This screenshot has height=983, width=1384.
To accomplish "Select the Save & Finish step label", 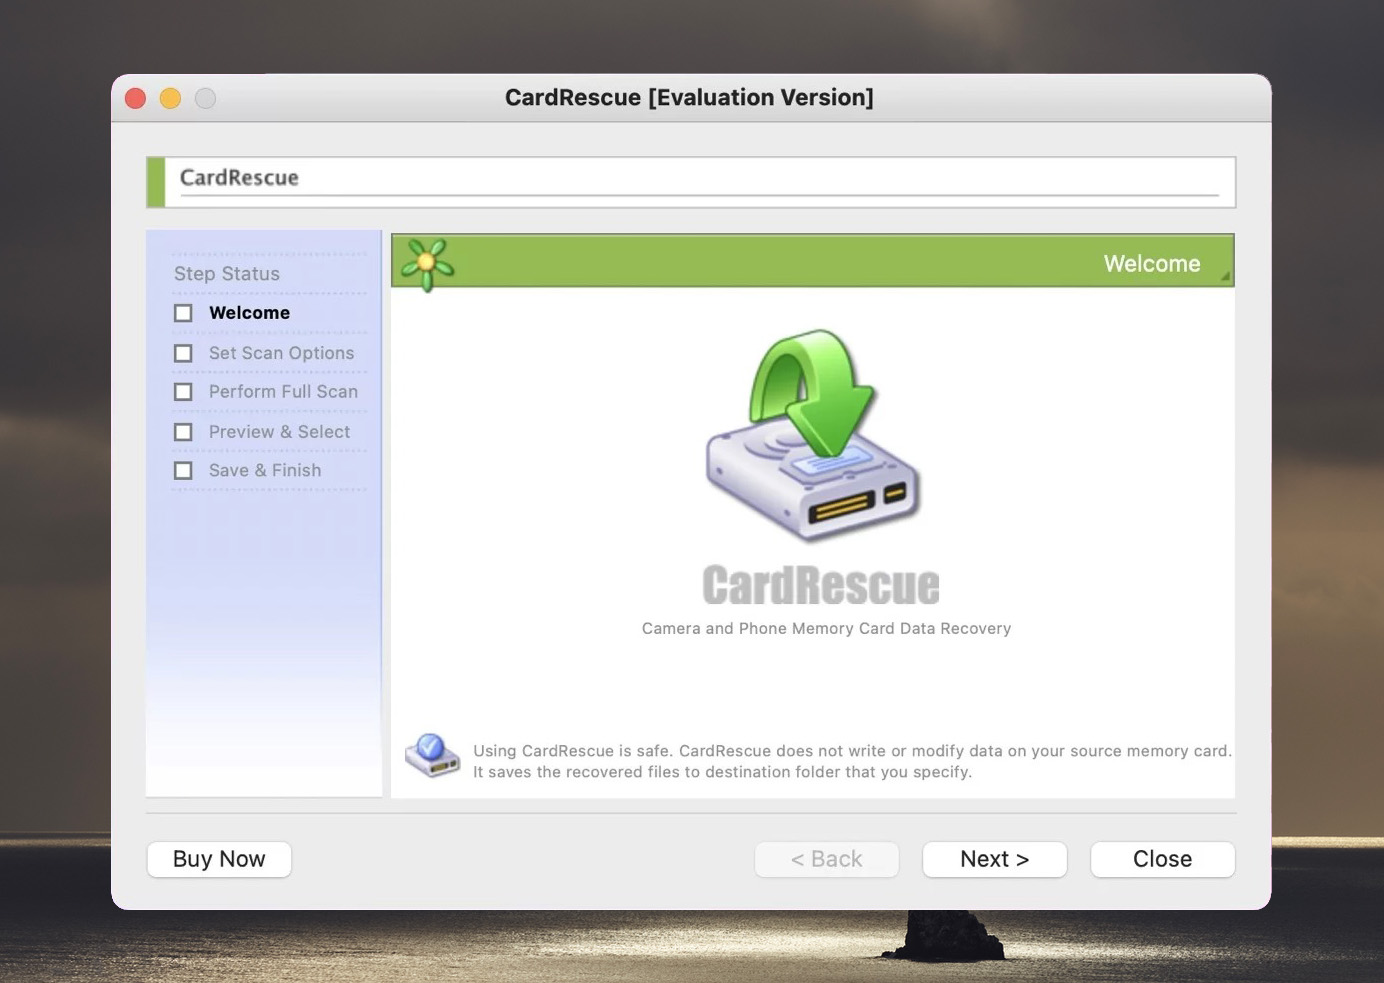I will (x=265, y=470).
